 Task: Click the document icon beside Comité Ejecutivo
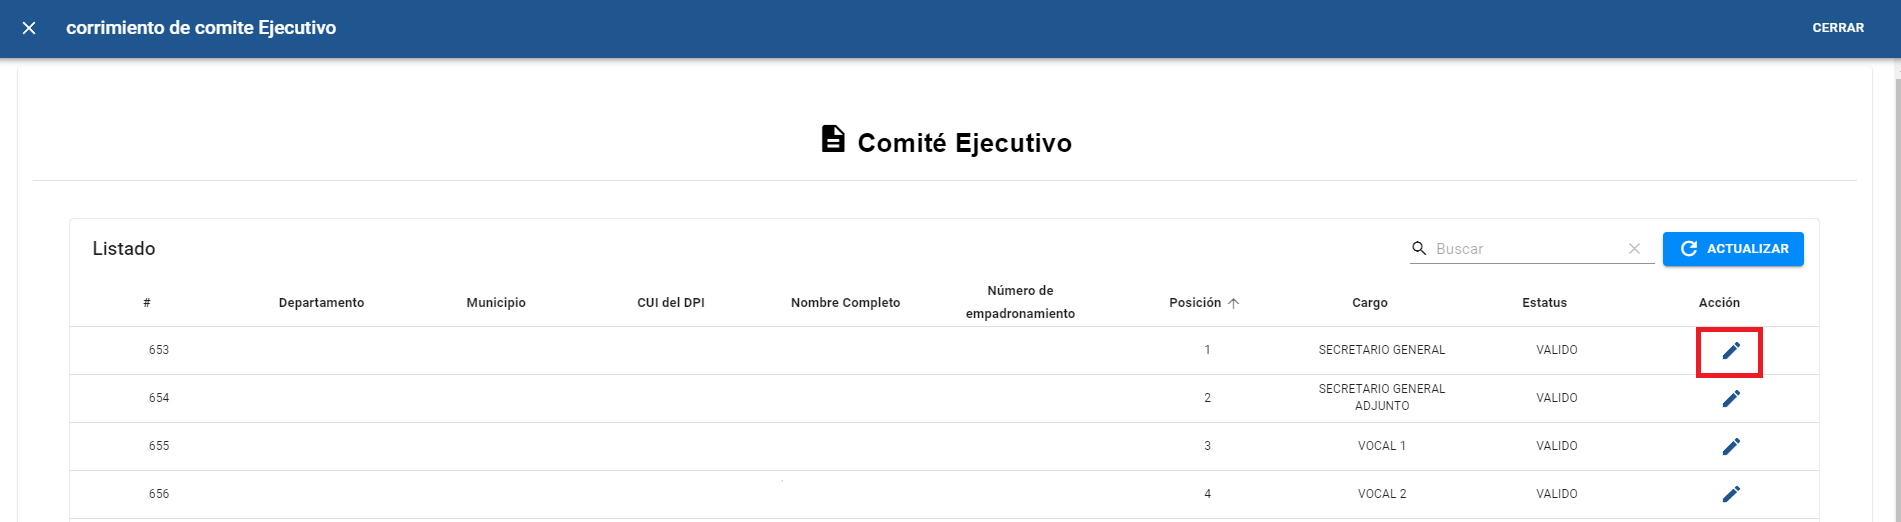click(832, 139)
